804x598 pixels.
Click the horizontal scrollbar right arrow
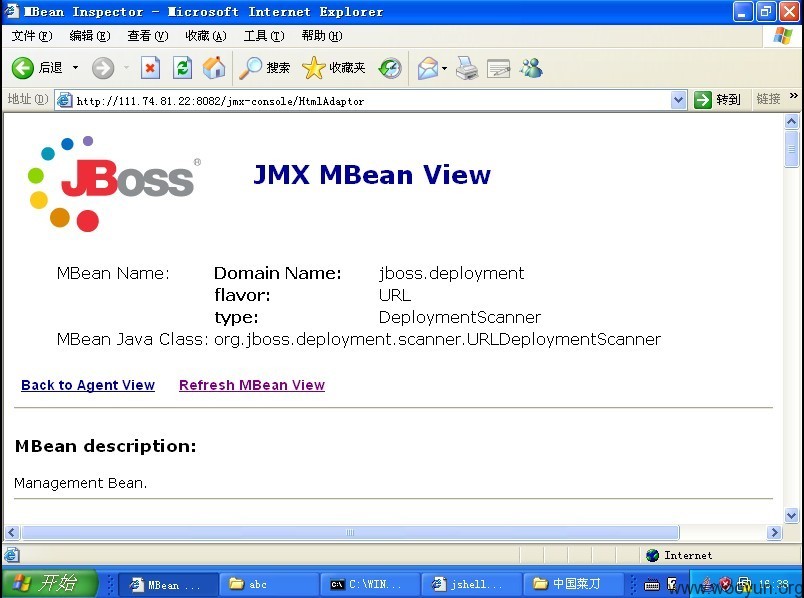tap(774, 532)
